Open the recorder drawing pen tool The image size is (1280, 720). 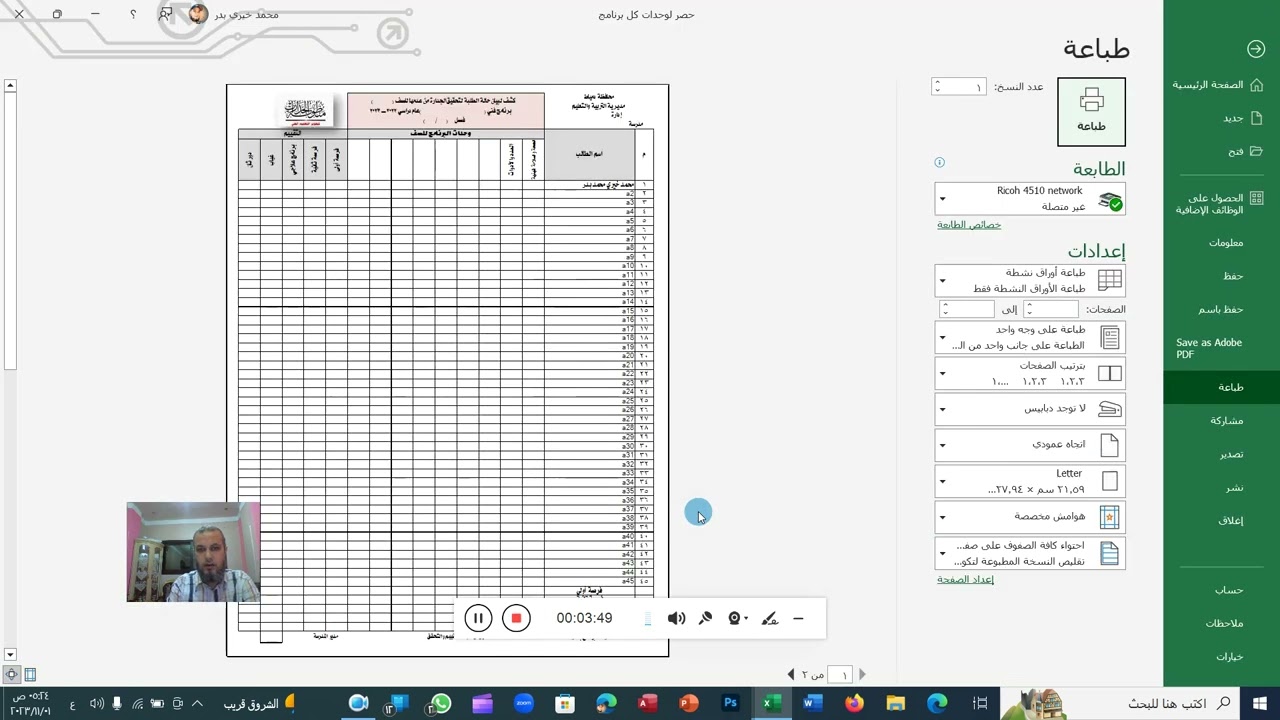click(769, 618)
